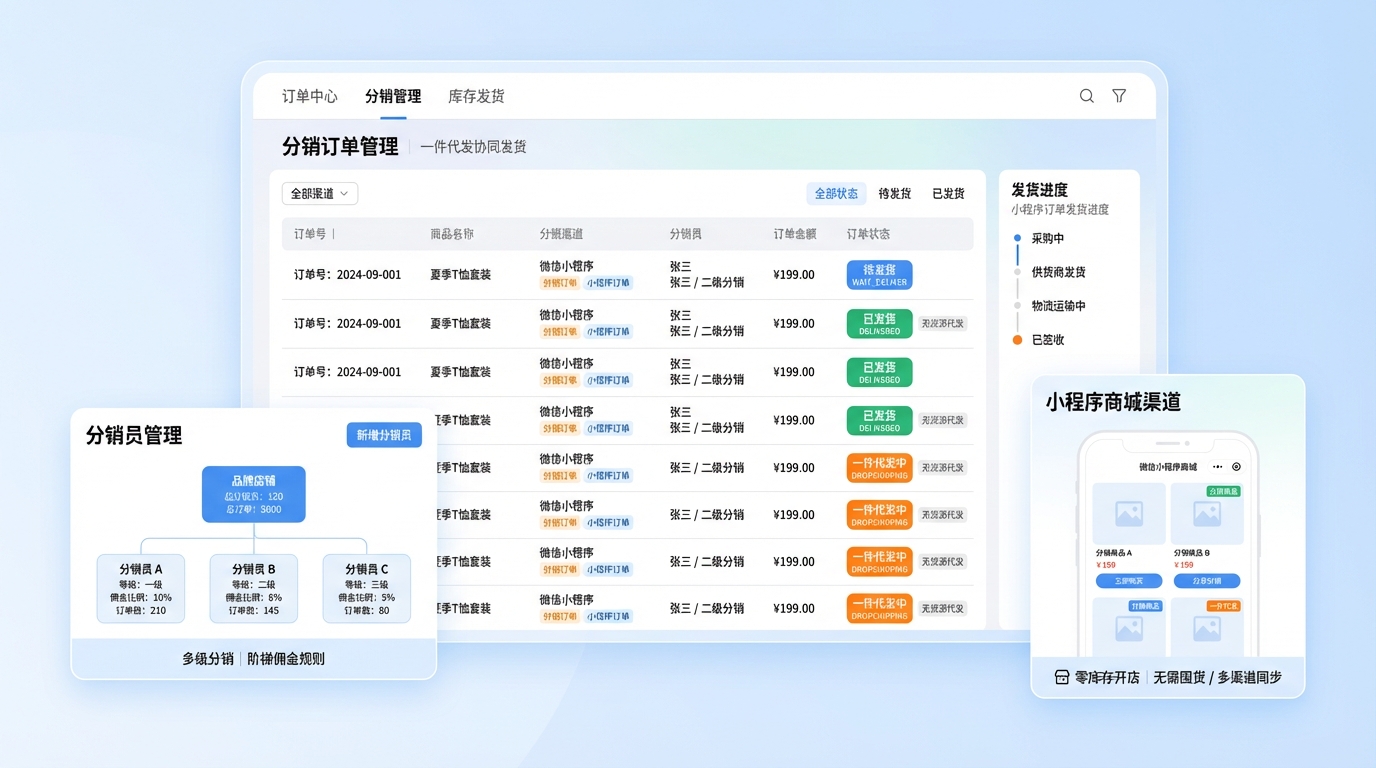1376x768 pixels.
Task: Open the filter funnel icon
Action: pos(1119,96)
